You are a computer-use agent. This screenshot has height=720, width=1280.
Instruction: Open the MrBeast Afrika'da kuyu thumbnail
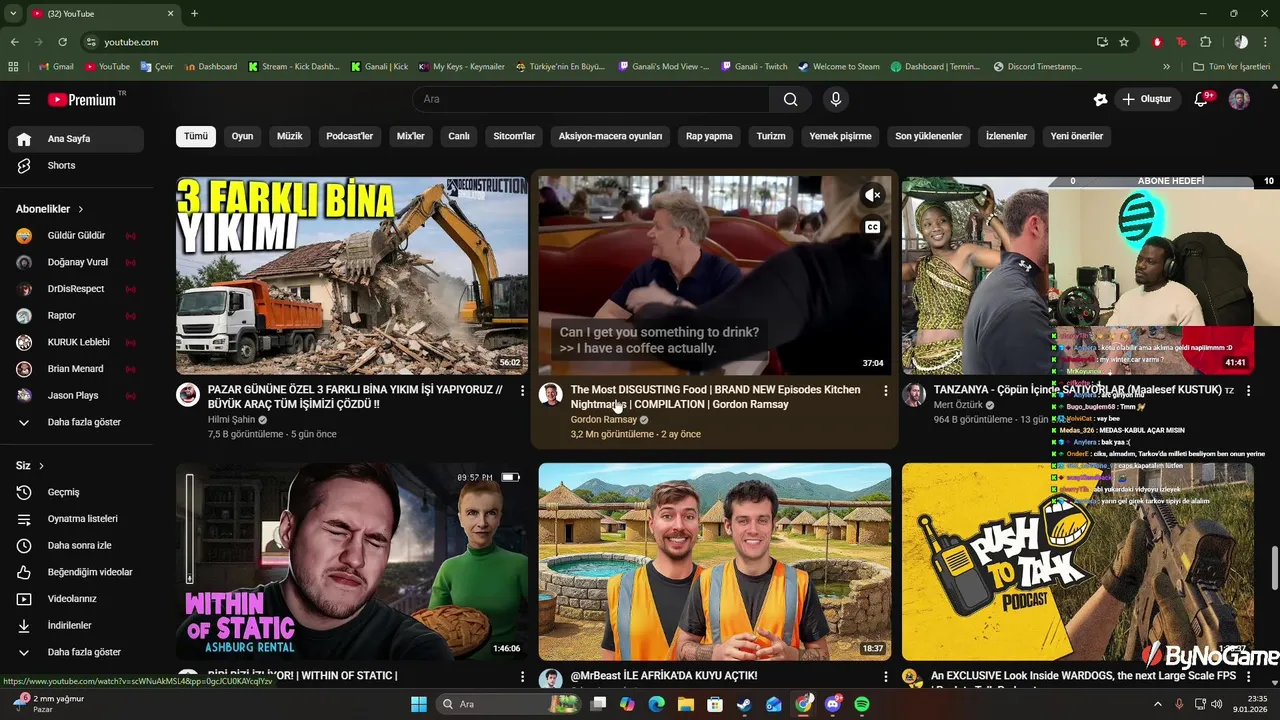[x=715, y=561]
